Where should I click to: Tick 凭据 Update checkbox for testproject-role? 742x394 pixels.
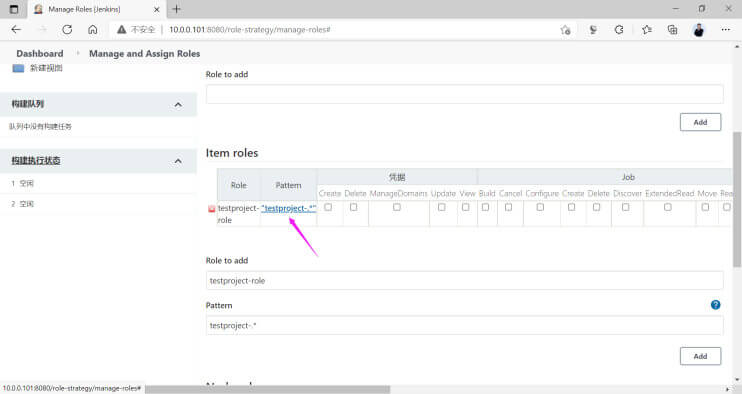442,207
